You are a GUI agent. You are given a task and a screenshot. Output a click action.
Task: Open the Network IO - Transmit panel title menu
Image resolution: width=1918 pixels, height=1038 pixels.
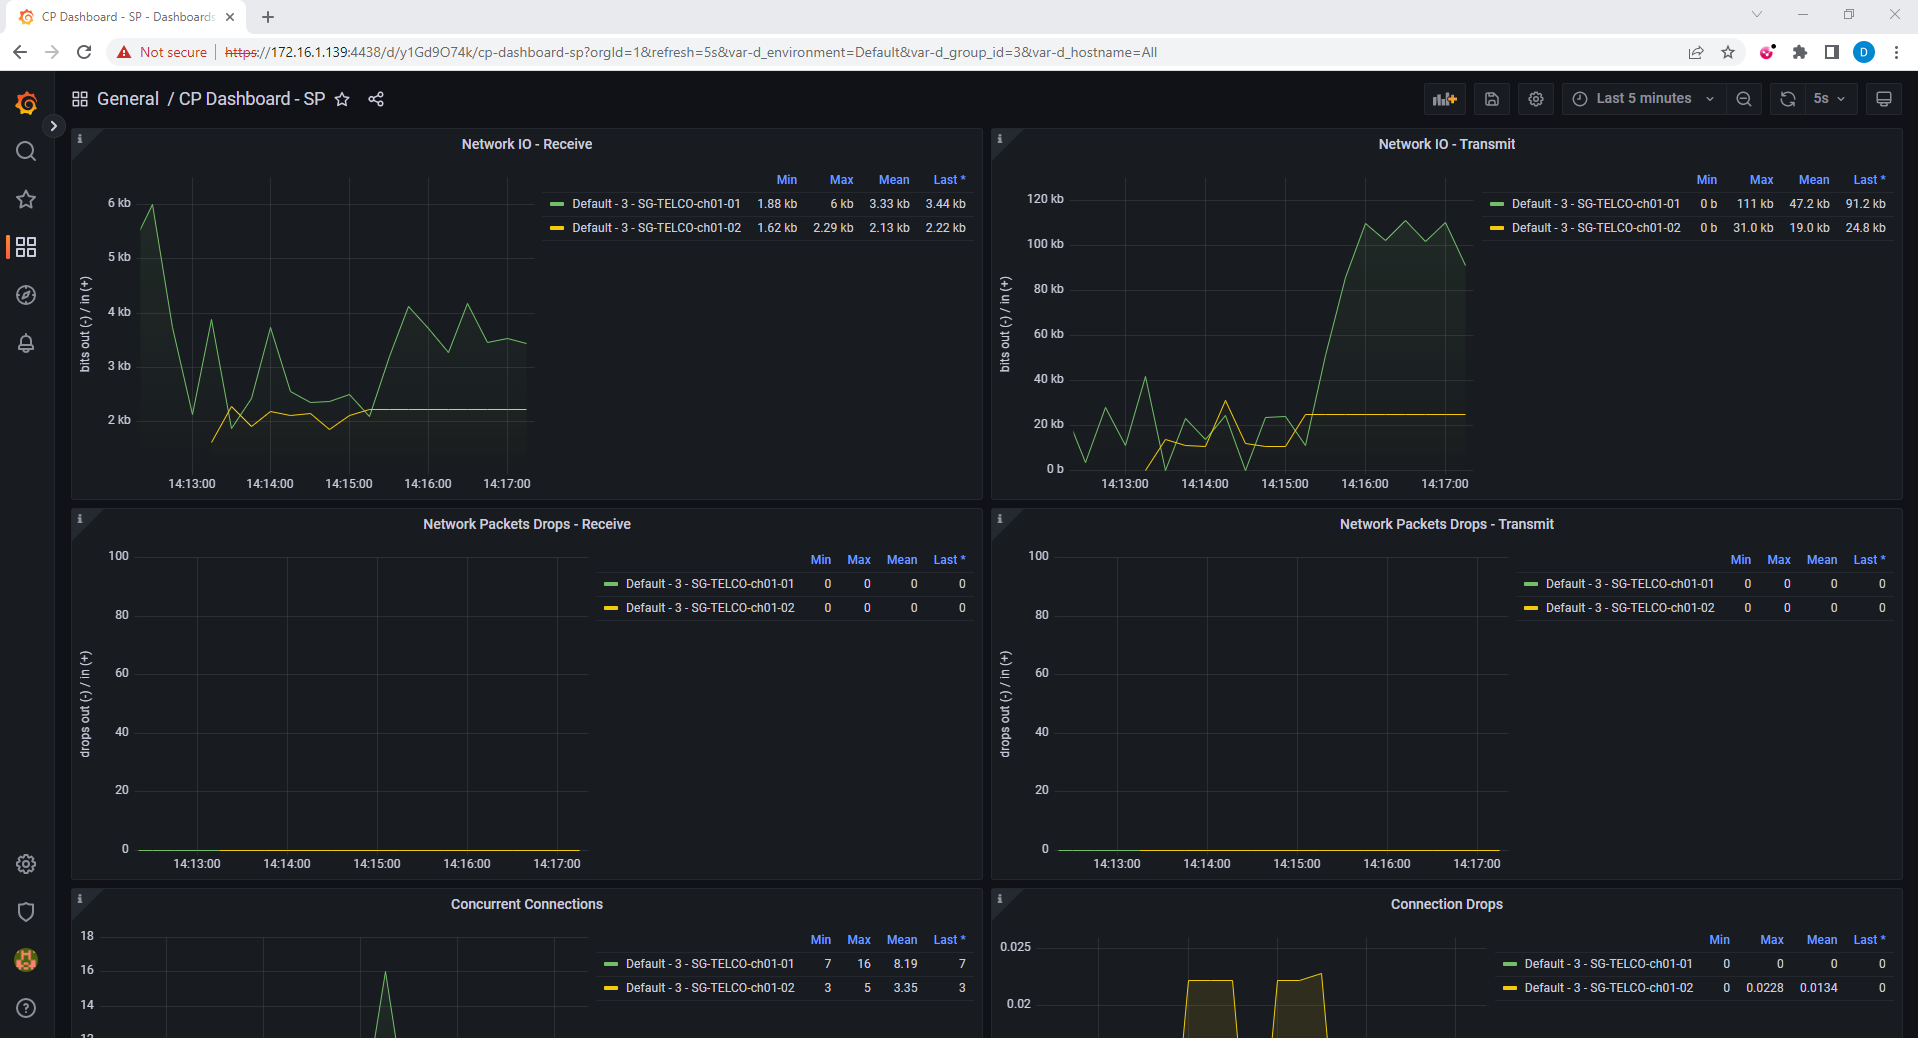tap(1447, 144)
